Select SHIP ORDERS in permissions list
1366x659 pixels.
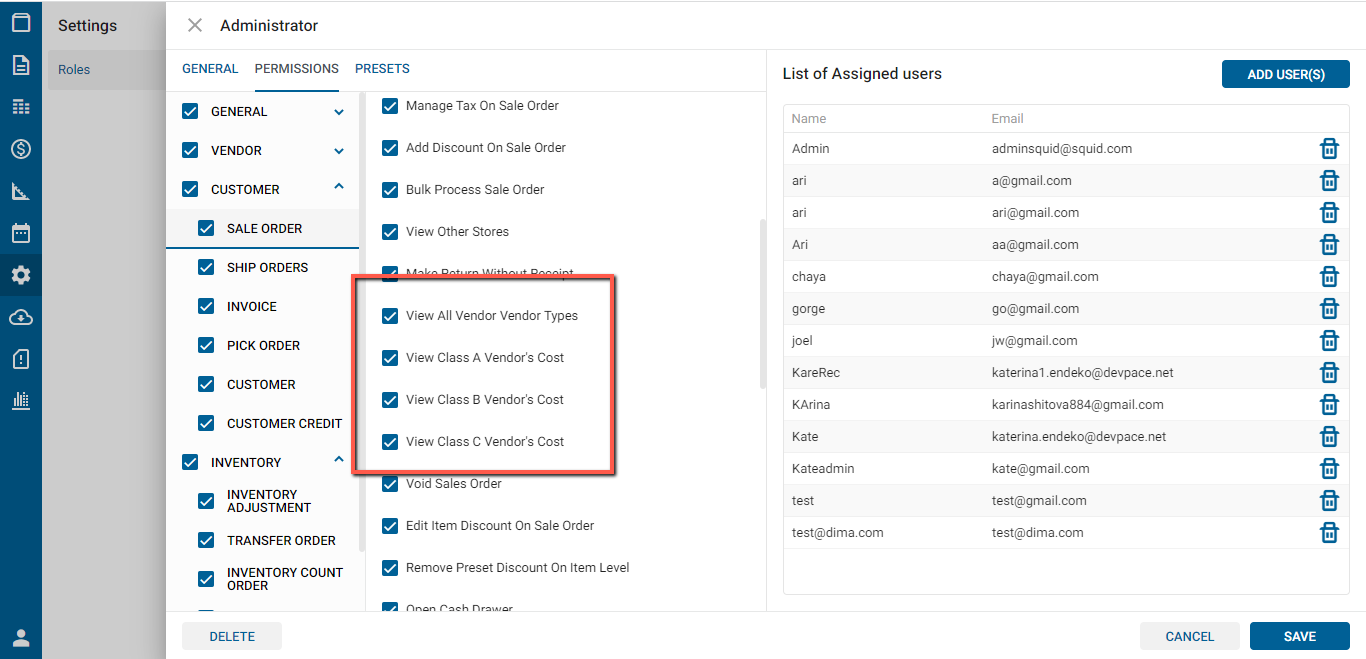click(x=267, y=268)
